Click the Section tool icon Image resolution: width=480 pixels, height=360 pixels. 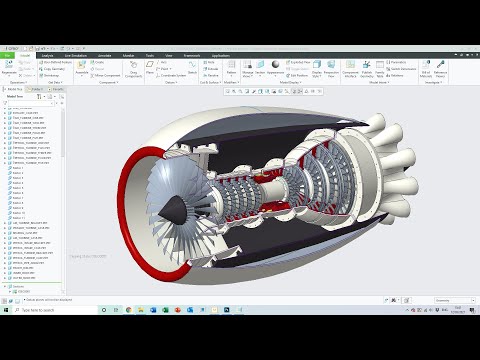260,65
